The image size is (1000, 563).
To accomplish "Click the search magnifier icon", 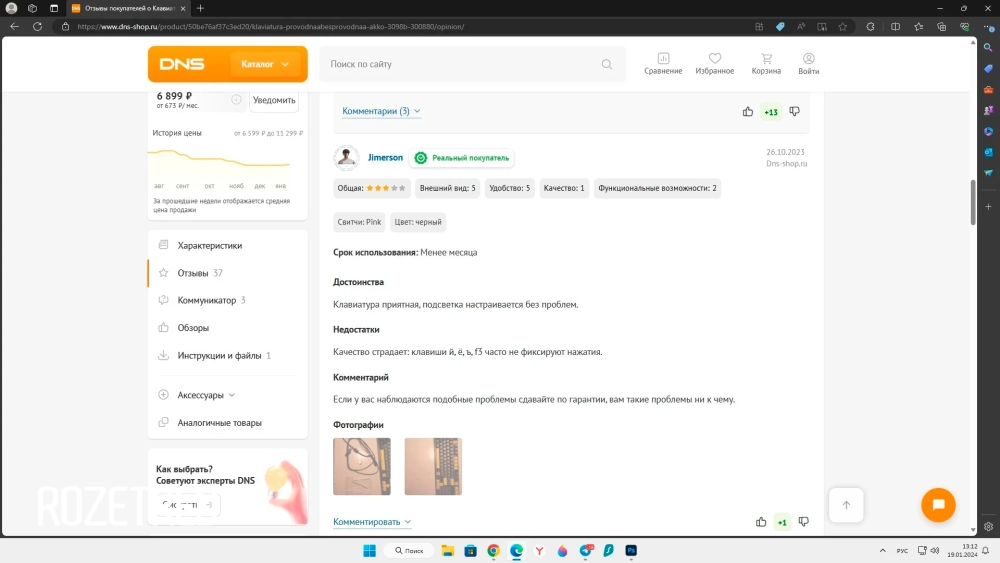I will [x=606, y=64].
